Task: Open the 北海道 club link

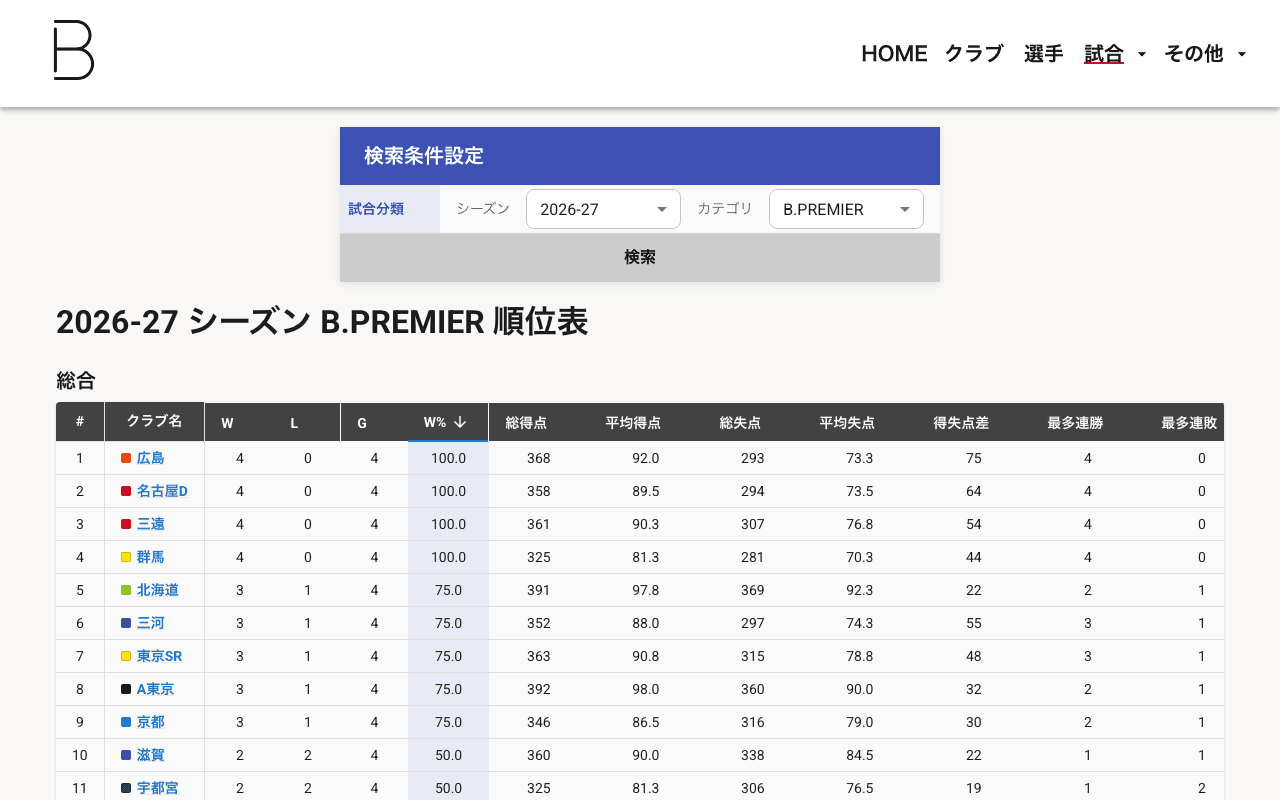Action: click(x=158, y=590)
